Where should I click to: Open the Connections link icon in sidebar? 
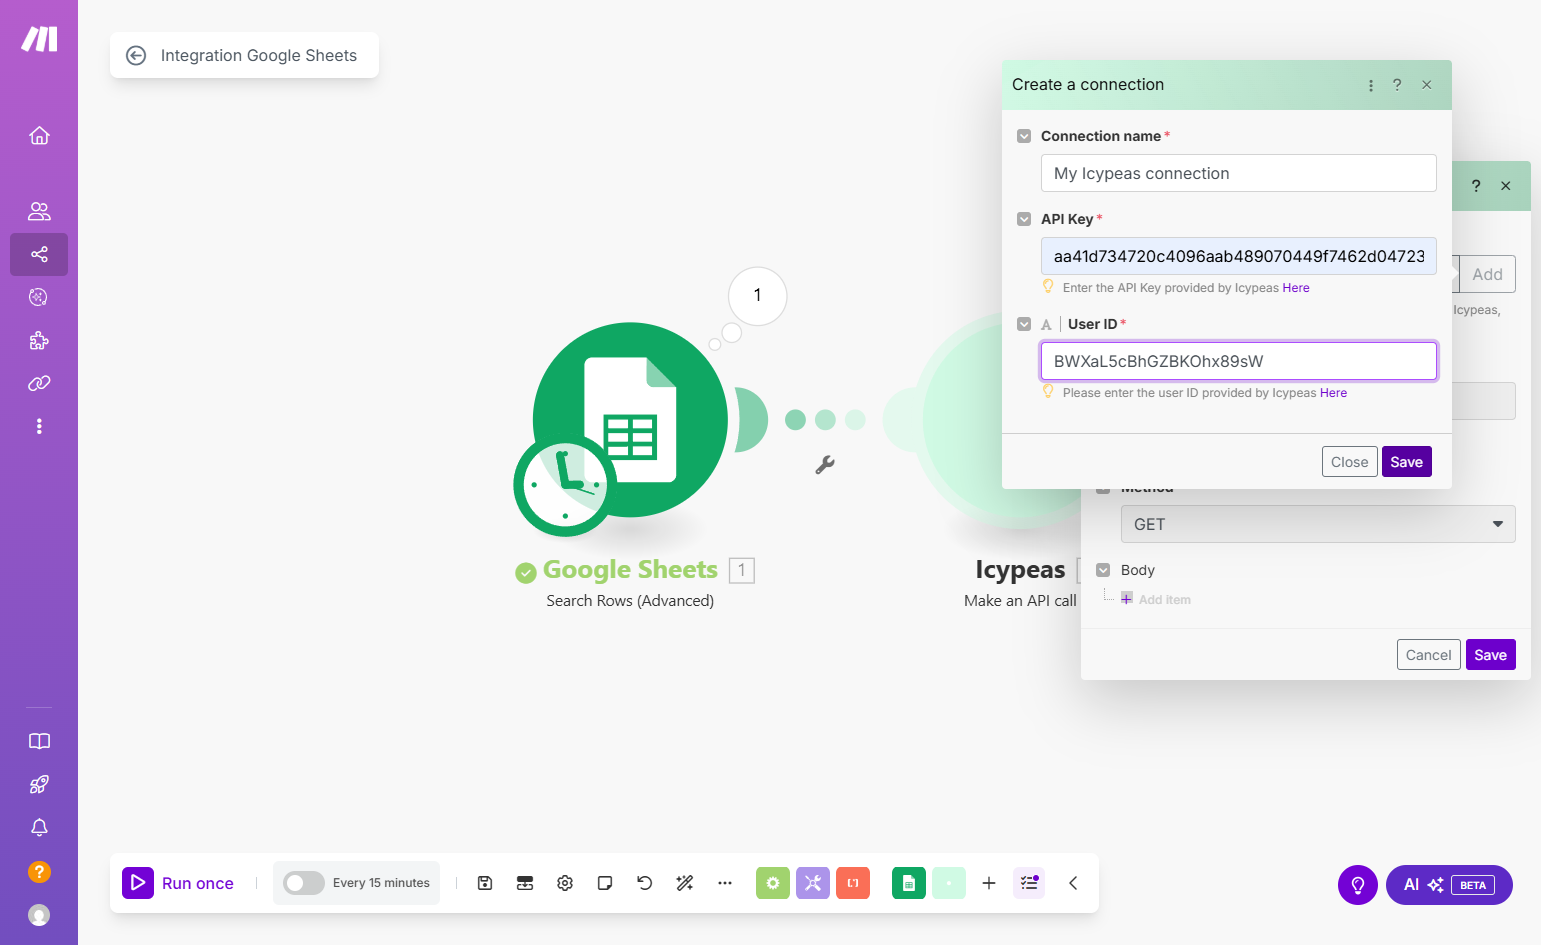[x=39, y=383]
